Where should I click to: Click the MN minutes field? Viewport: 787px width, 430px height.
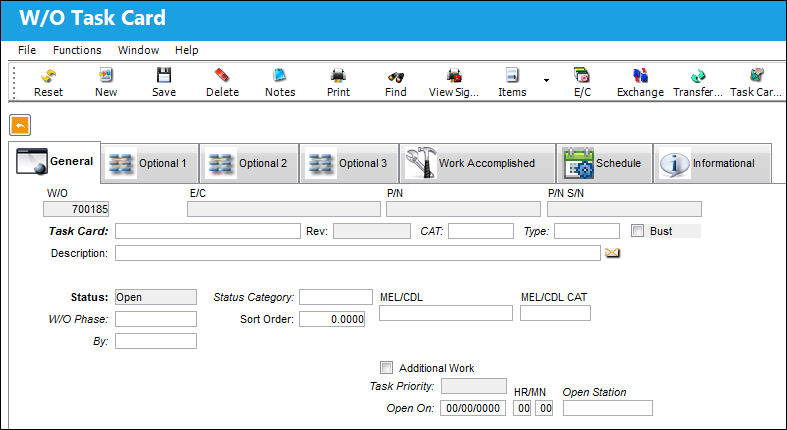(x=544, y=408)
